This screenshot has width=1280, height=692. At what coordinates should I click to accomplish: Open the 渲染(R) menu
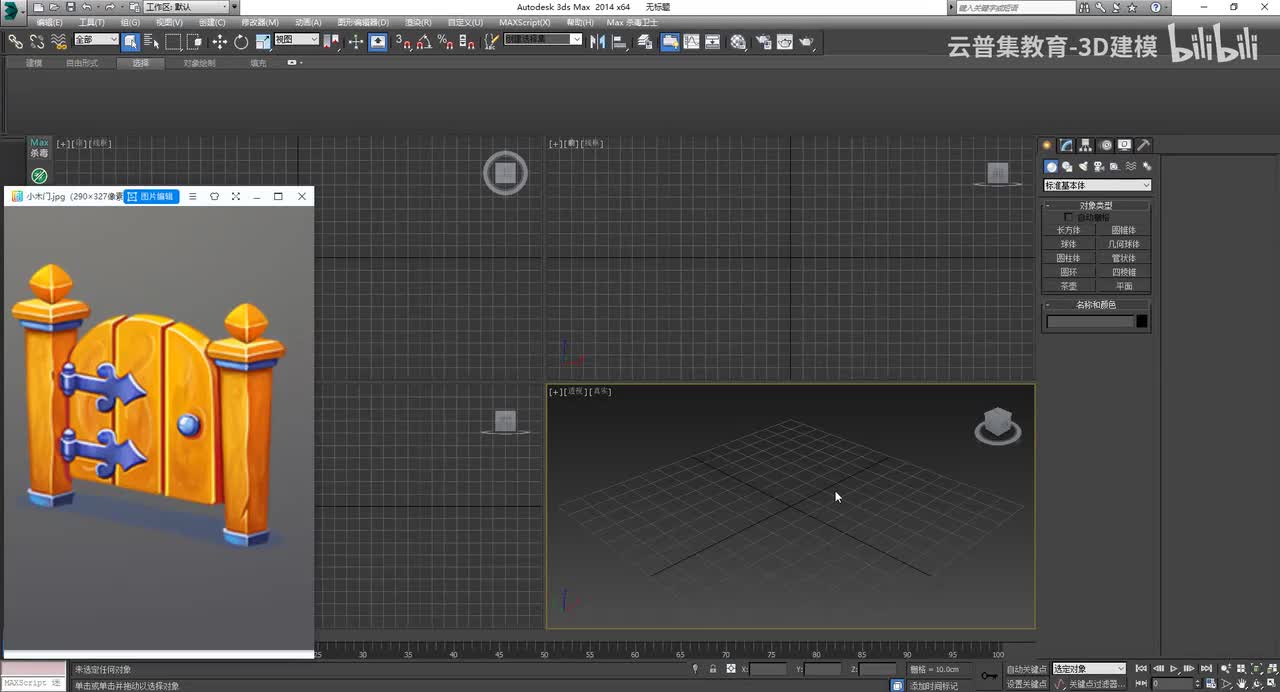(x=418, y=22)
